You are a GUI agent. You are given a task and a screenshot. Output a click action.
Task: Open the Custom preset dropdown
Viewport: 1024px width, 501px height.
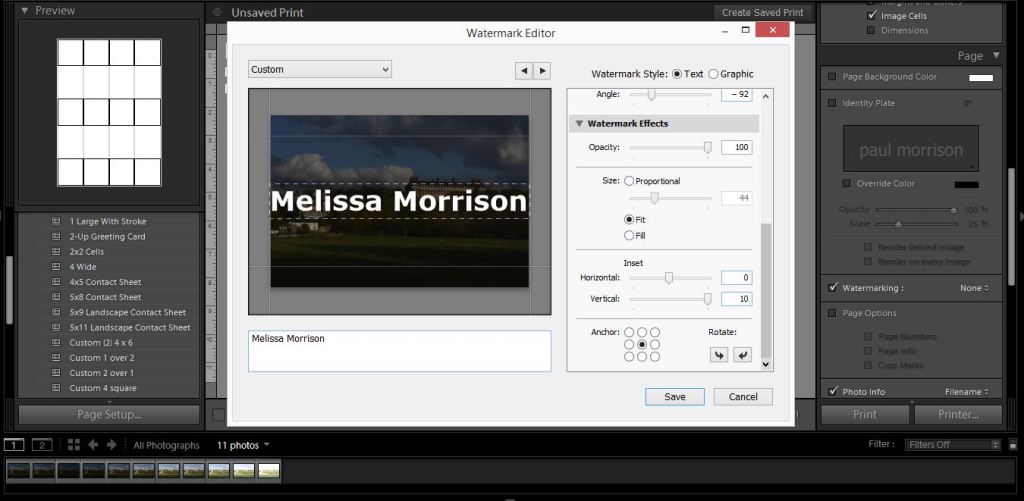click(320, 69)
